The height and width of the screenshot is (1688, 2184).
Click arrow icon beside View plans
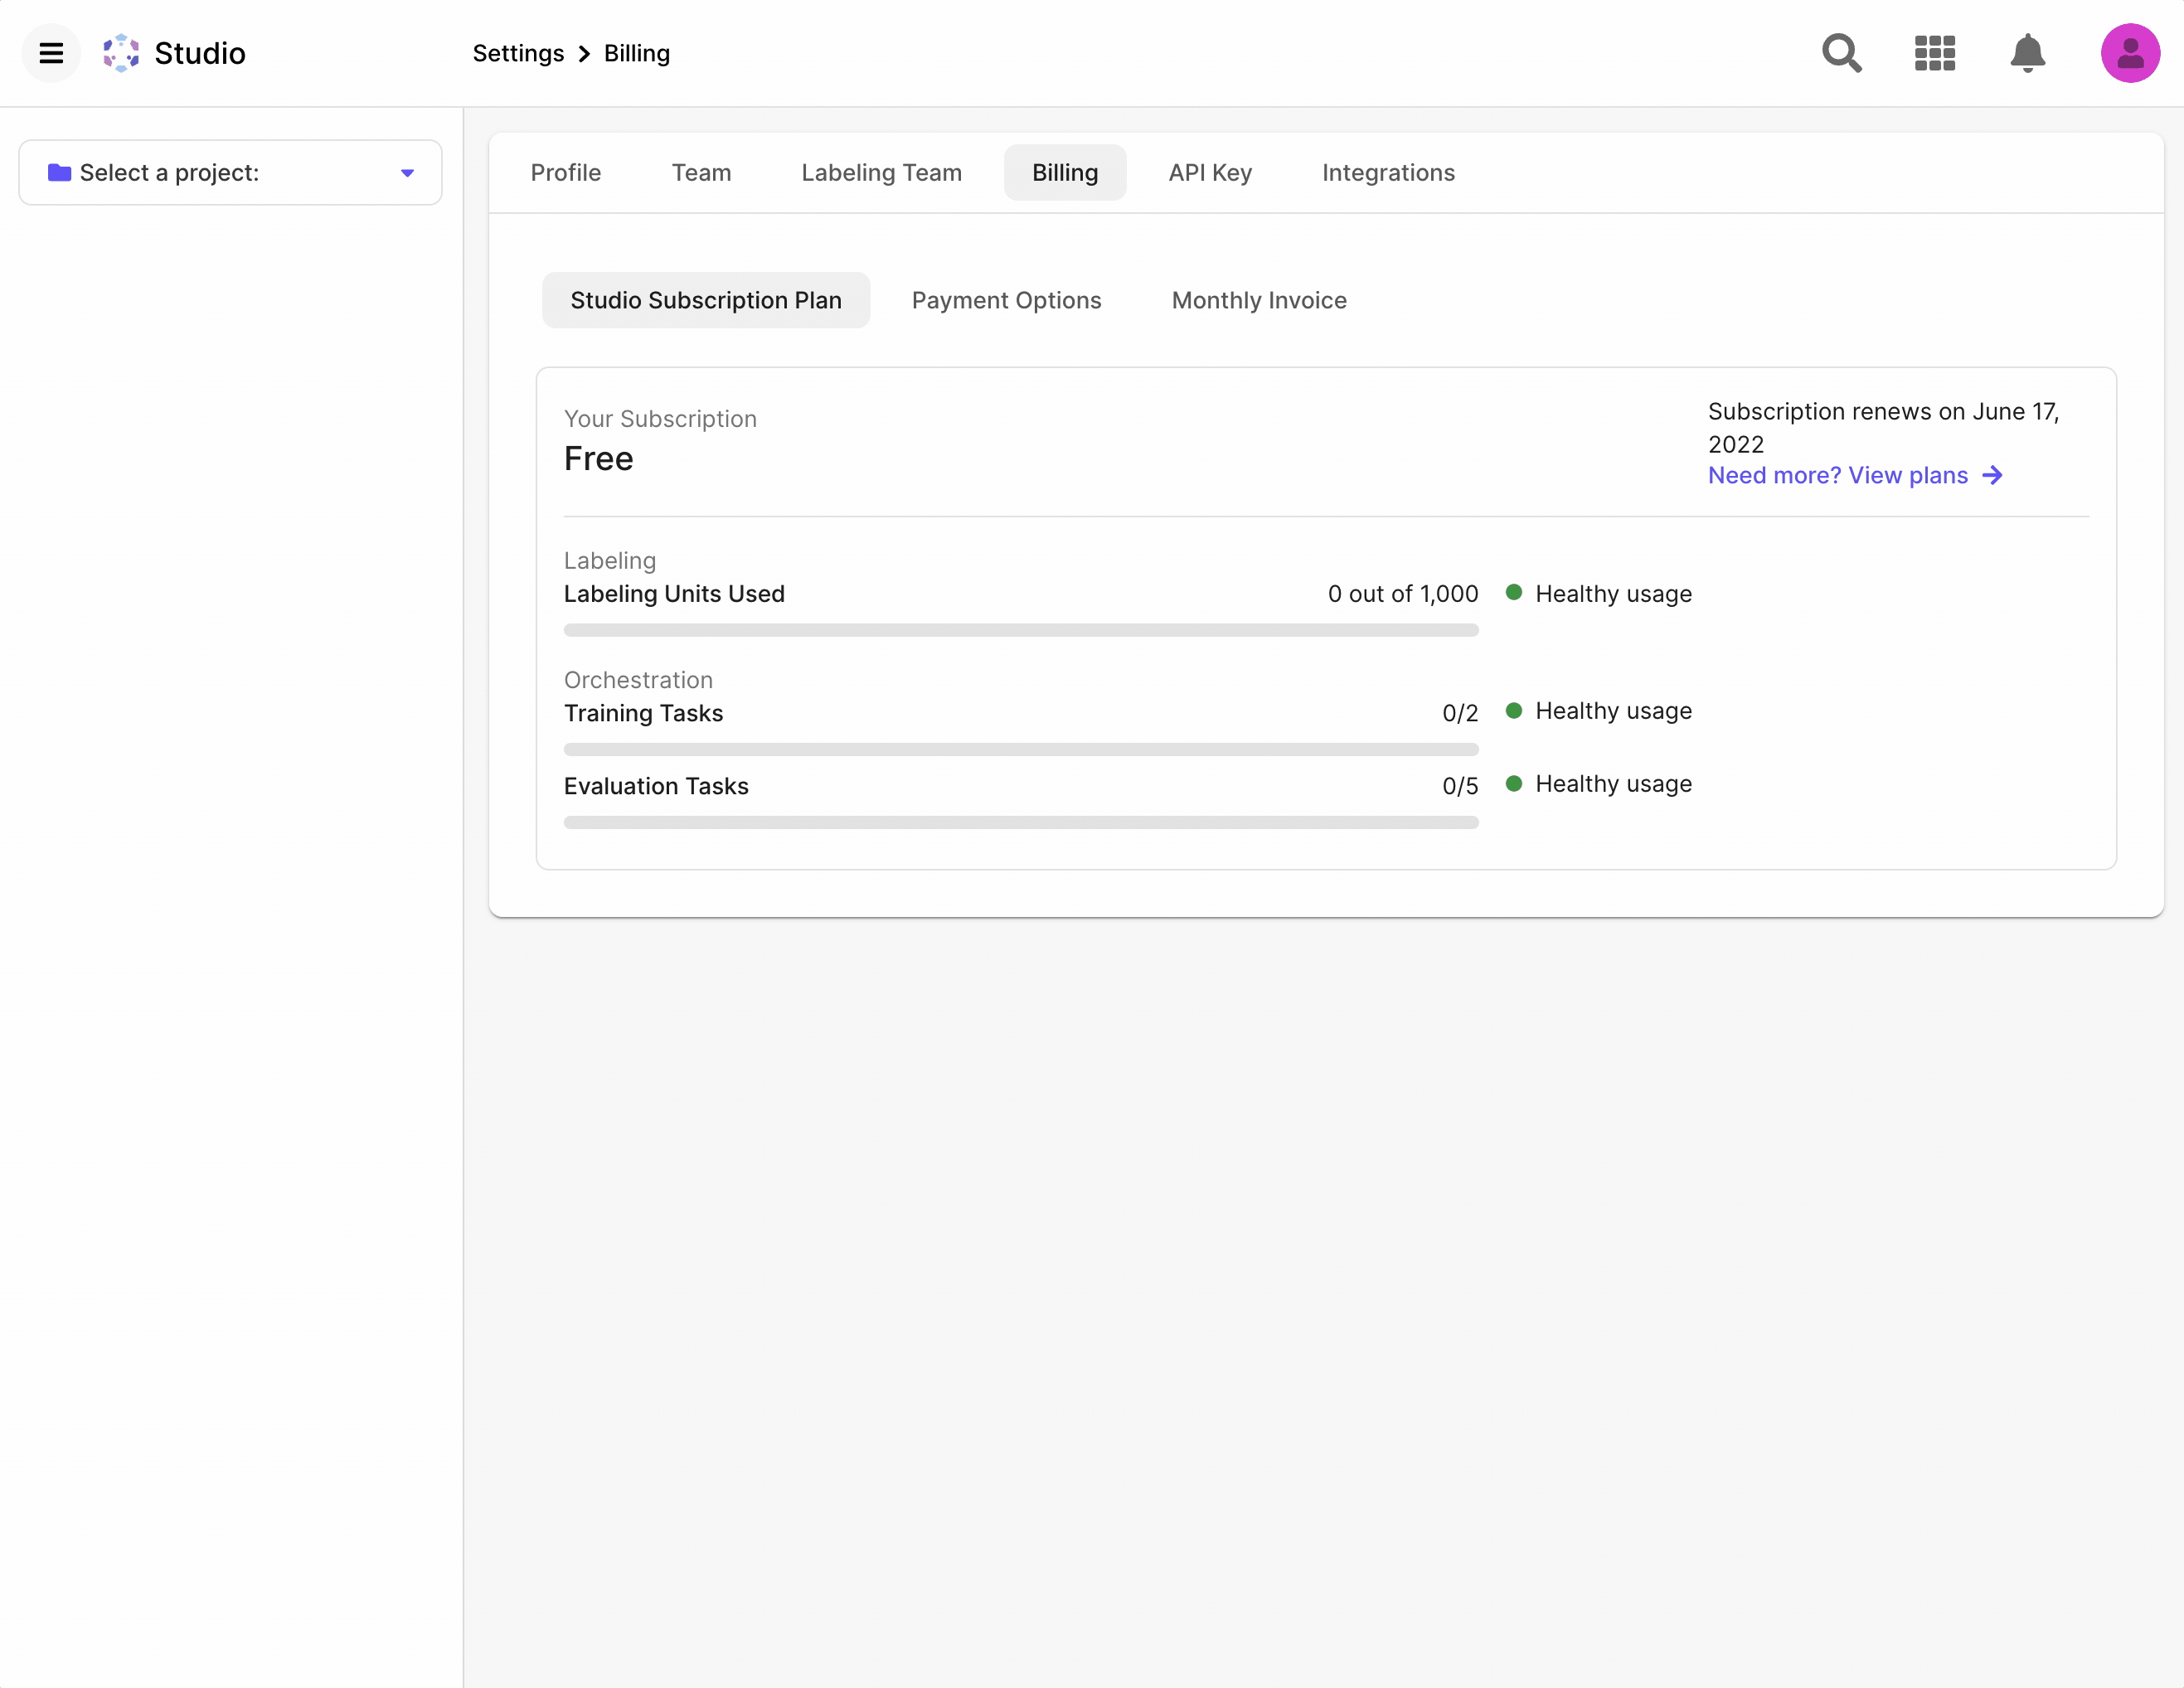coord(1992,476)
